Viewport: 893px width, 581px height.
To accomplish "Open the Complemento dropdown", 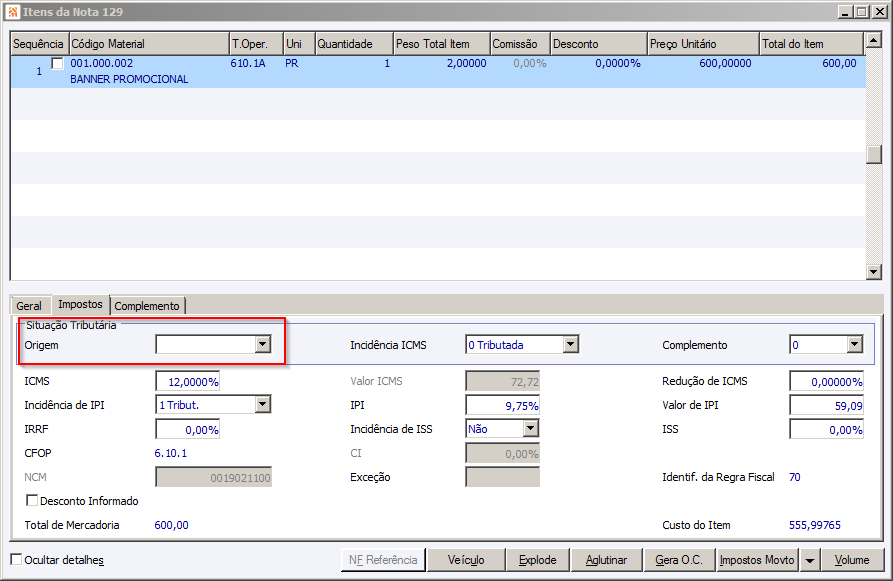I will (854, 344).
